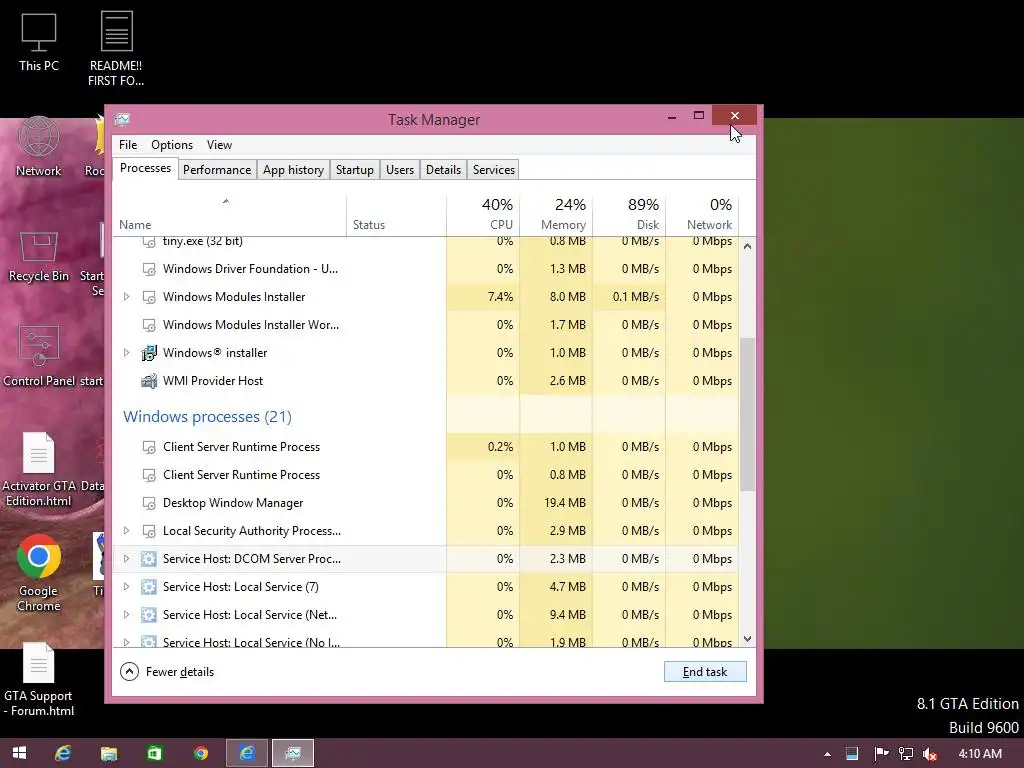
Task: Click network tray icon
Action: 906,754
